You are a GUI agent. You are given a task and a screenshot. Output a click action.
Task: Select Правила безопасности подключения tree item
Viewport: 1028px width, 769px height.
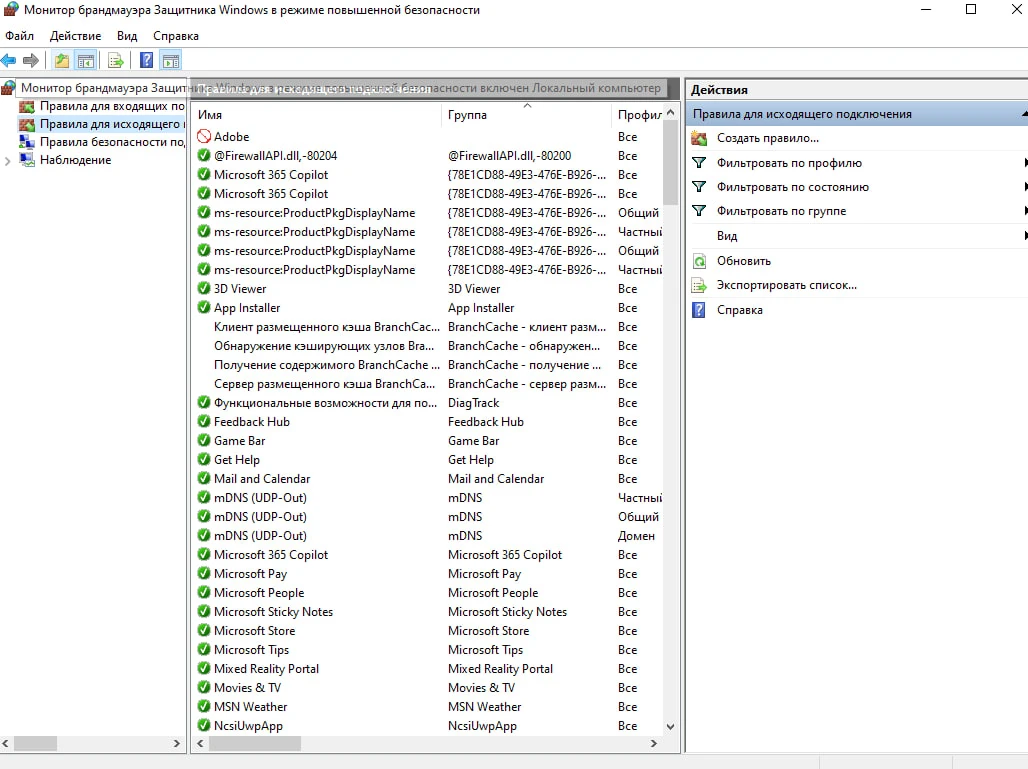tap(112, 142)
